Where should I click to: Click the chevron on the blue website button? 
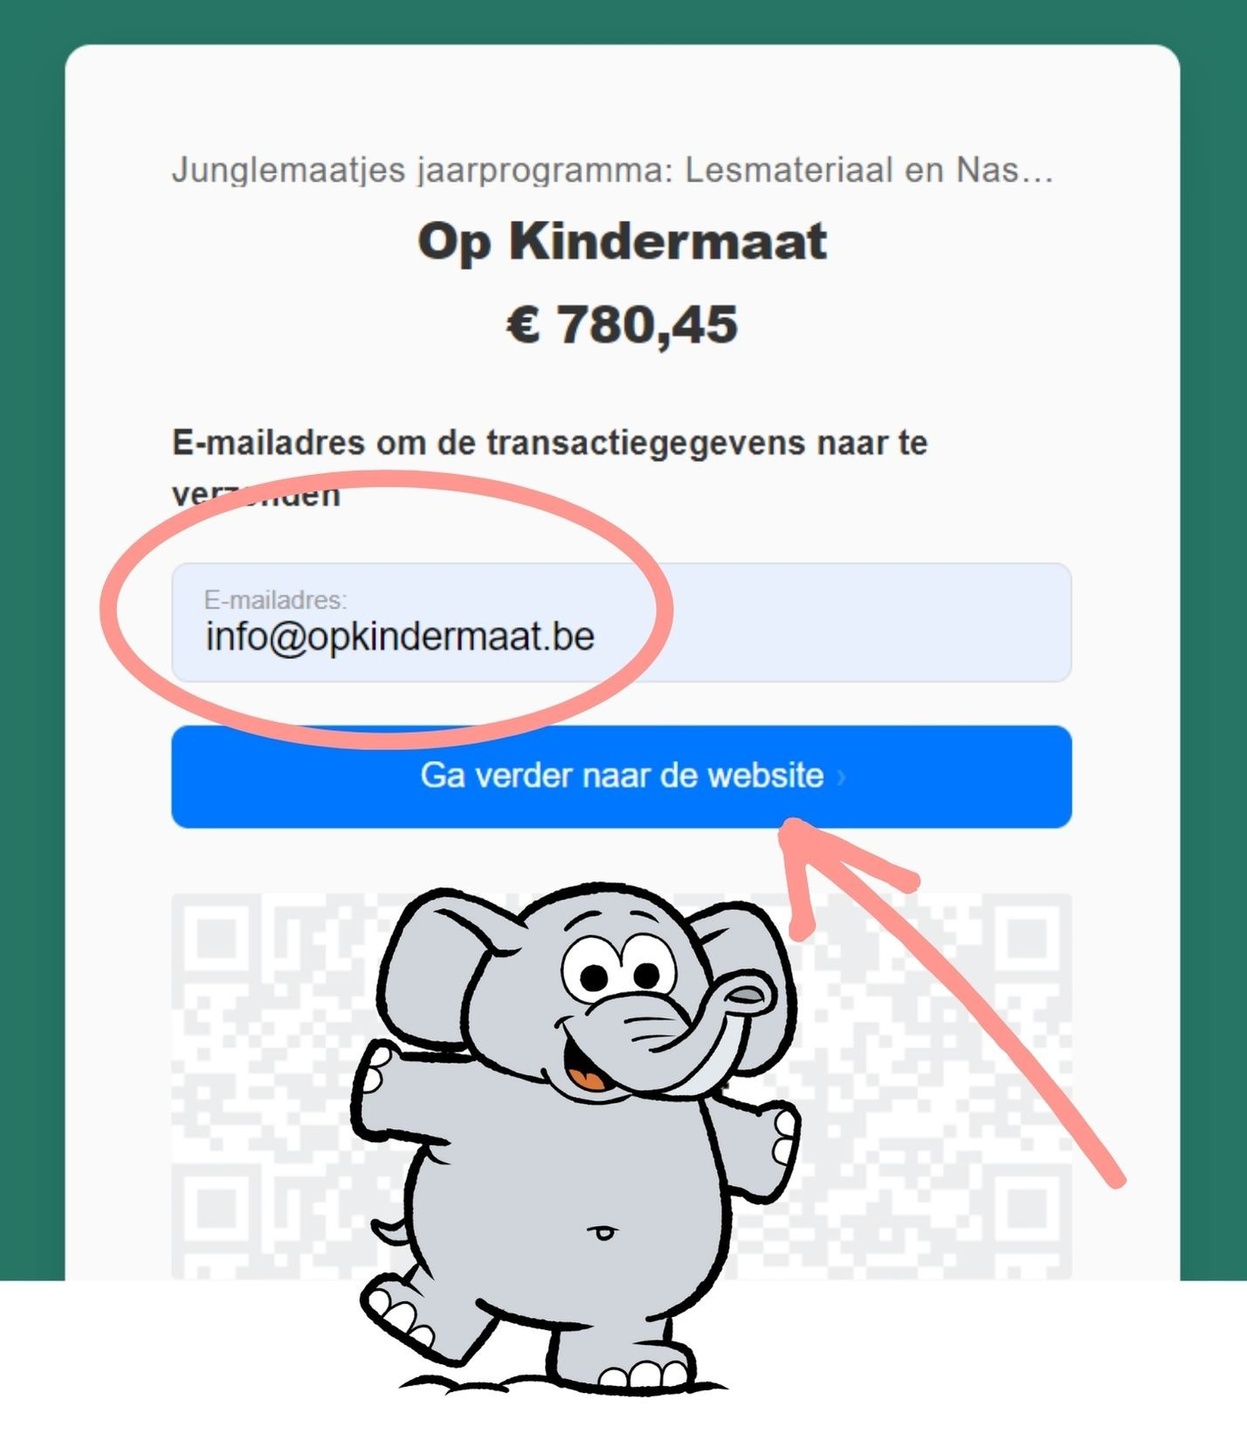841,777
